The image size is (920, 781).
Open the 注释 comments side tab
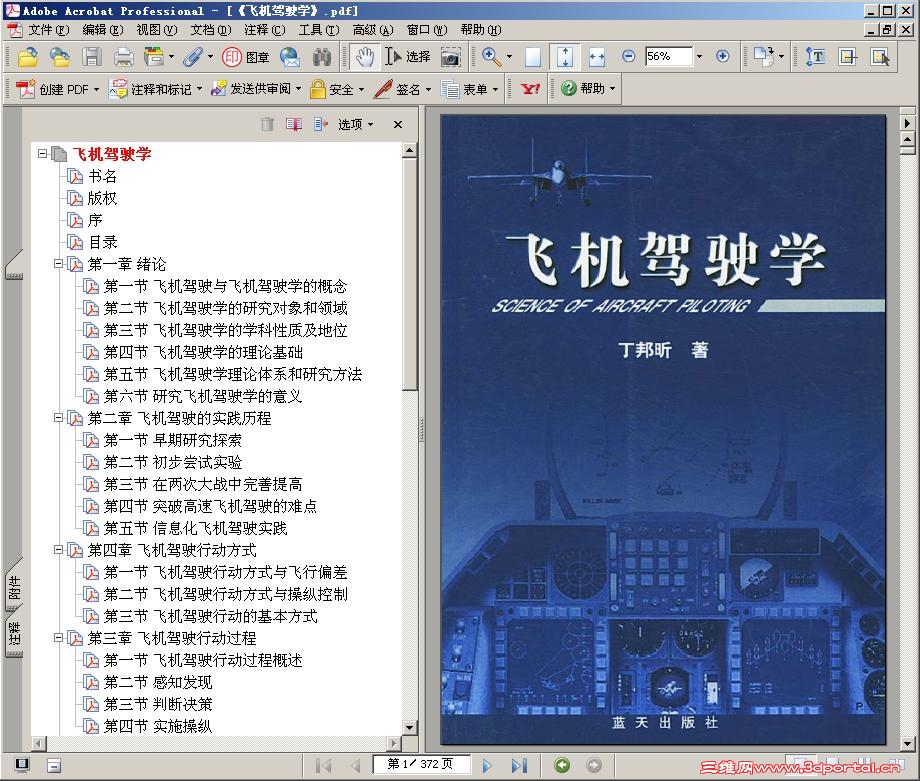click(14, 635)
